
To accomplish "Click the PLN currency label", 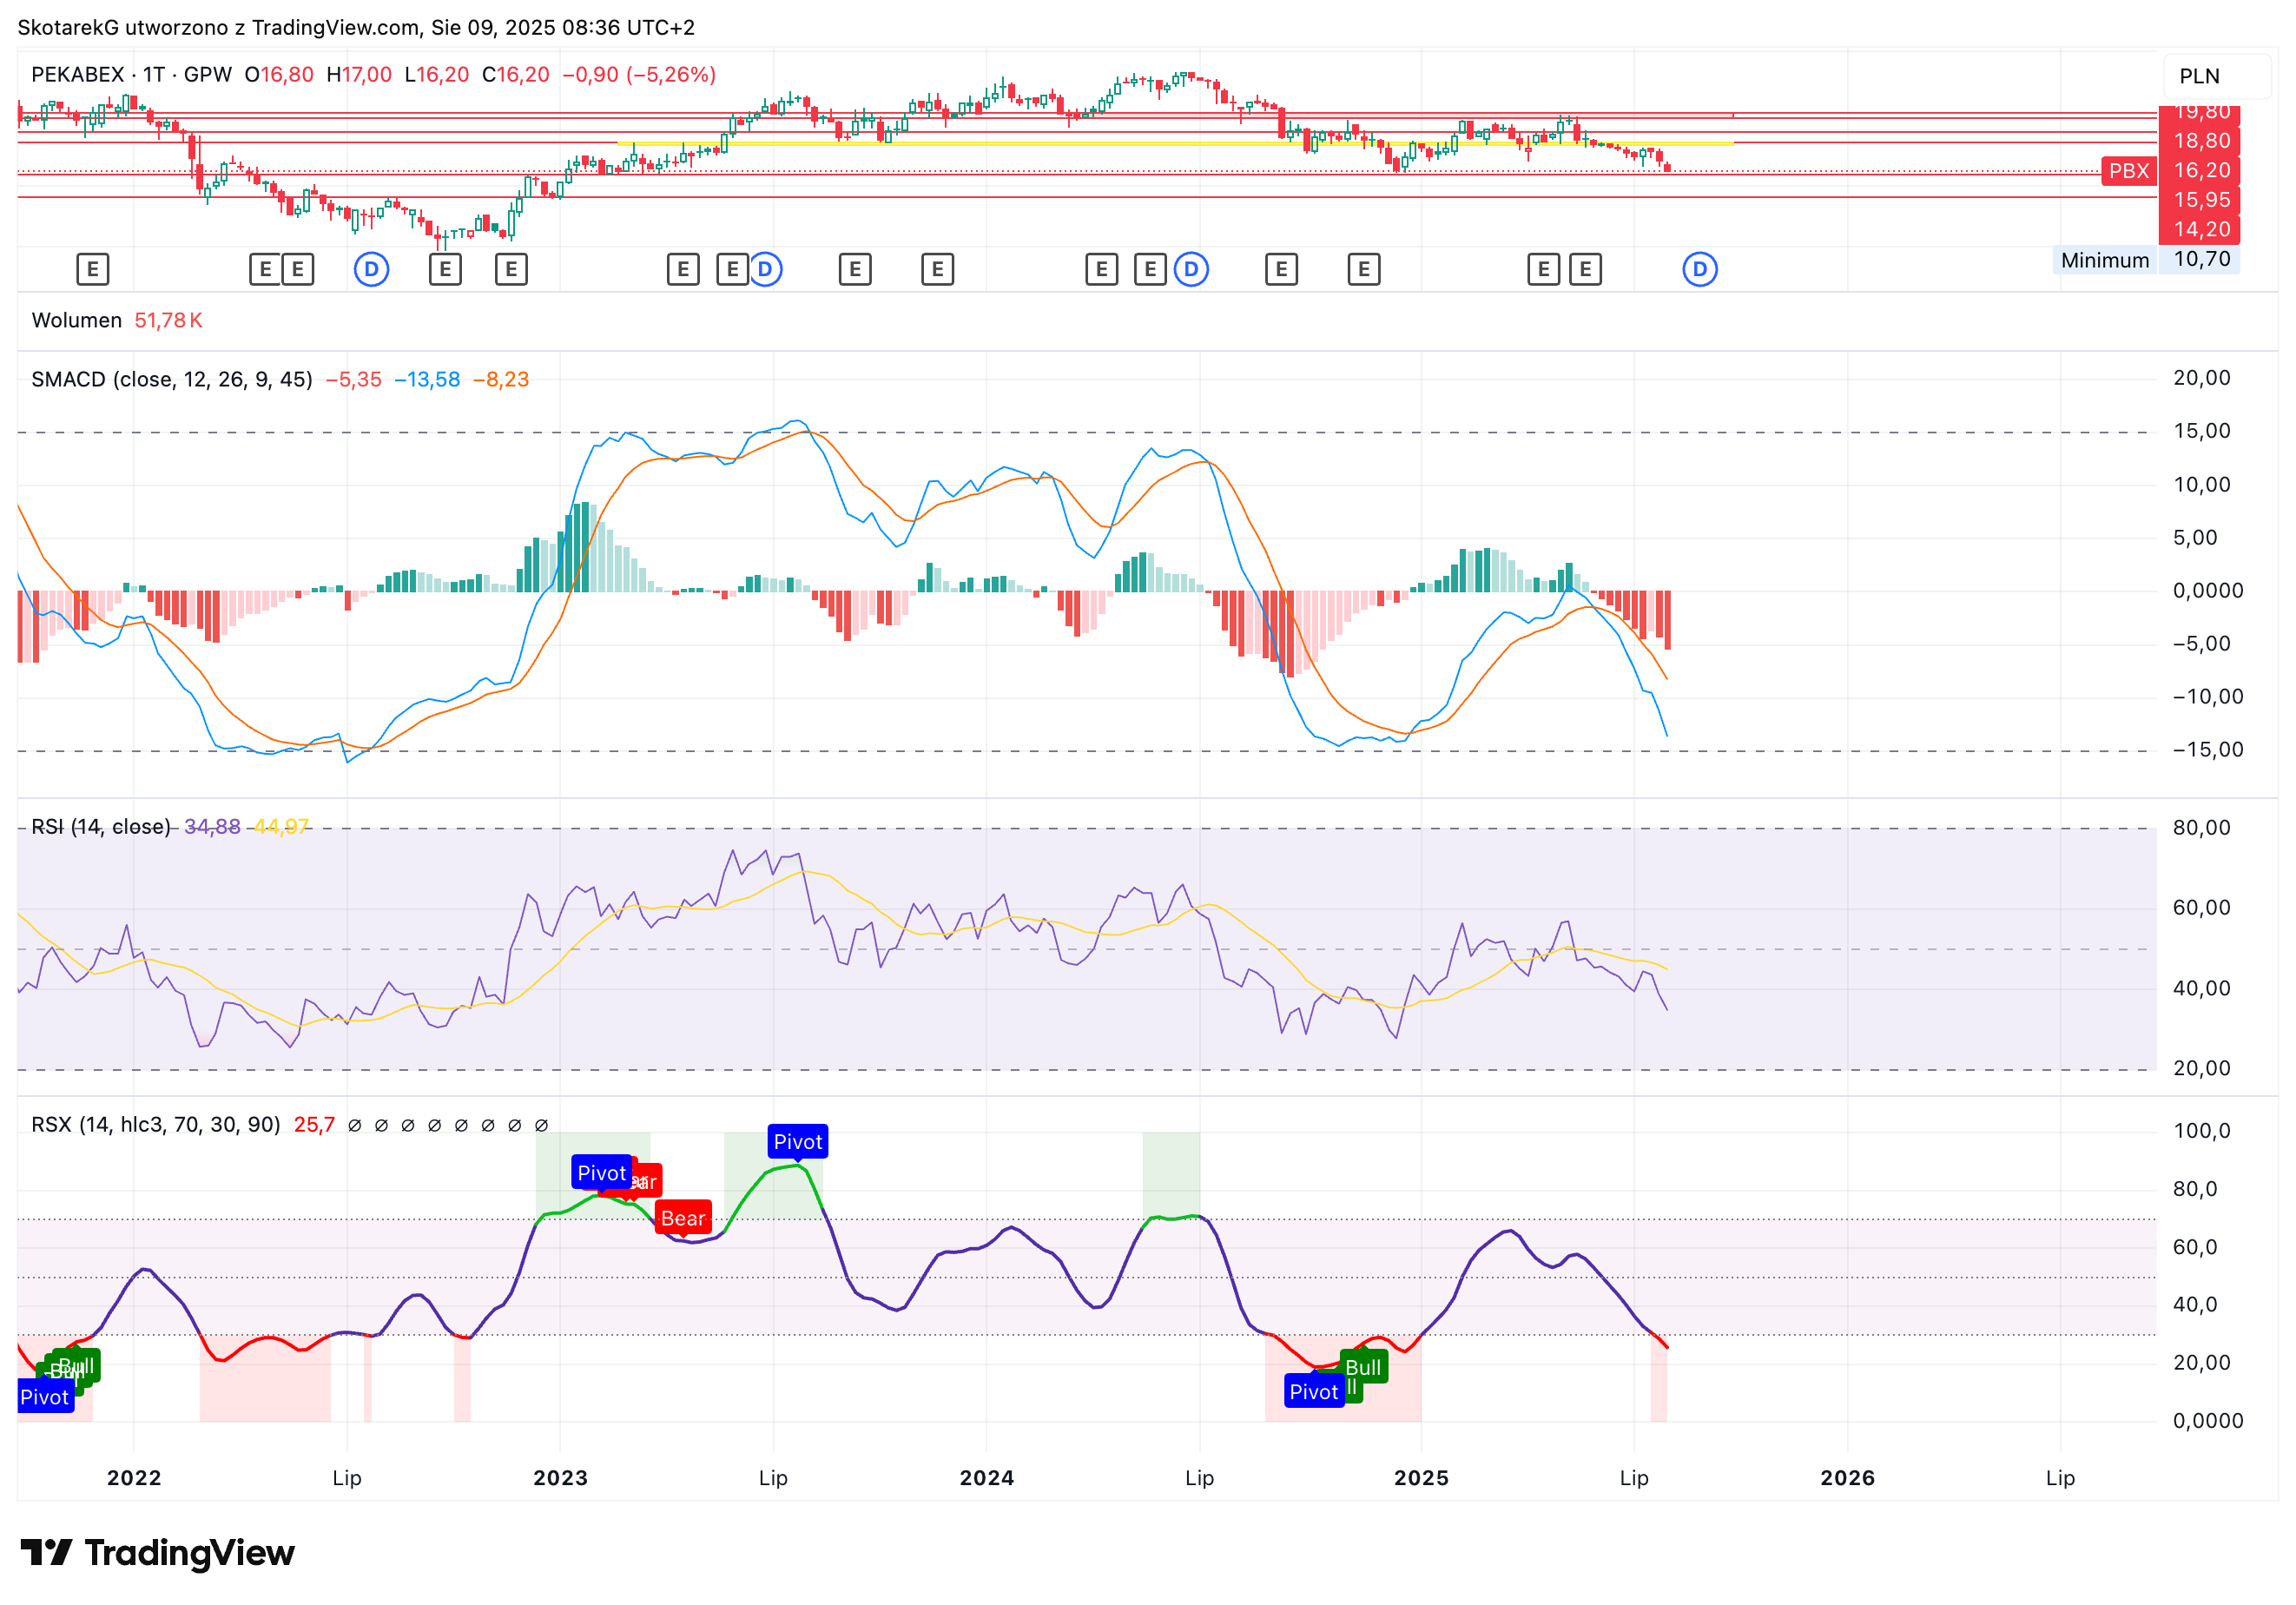I will [2199, 76].
